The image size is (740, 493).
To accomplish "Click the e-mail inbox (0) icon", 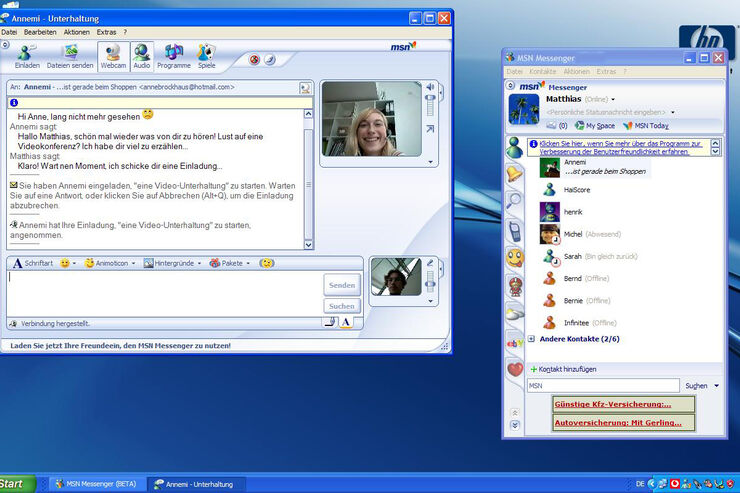I will point(556,125).
